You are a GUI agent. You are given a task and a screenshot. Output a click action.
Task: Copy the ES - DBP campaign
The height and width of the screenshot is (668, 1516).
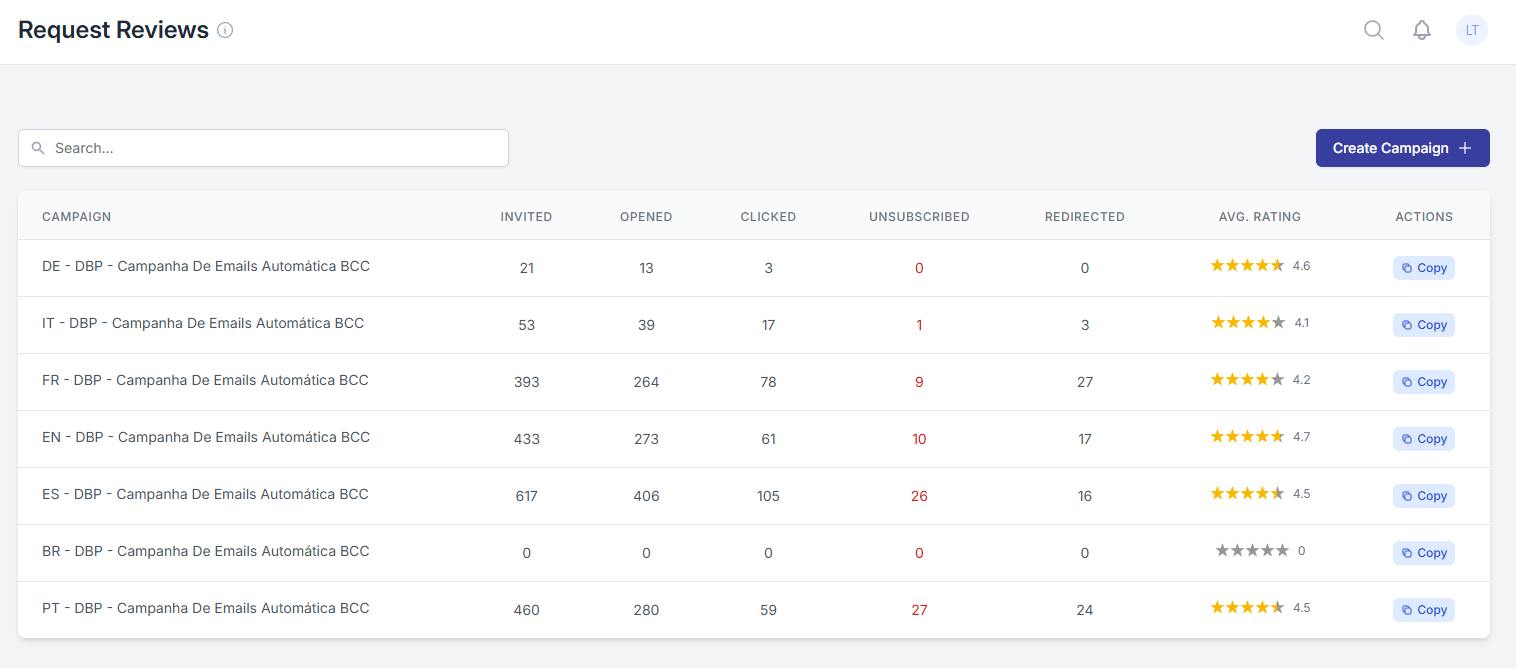pos(1424,496)
